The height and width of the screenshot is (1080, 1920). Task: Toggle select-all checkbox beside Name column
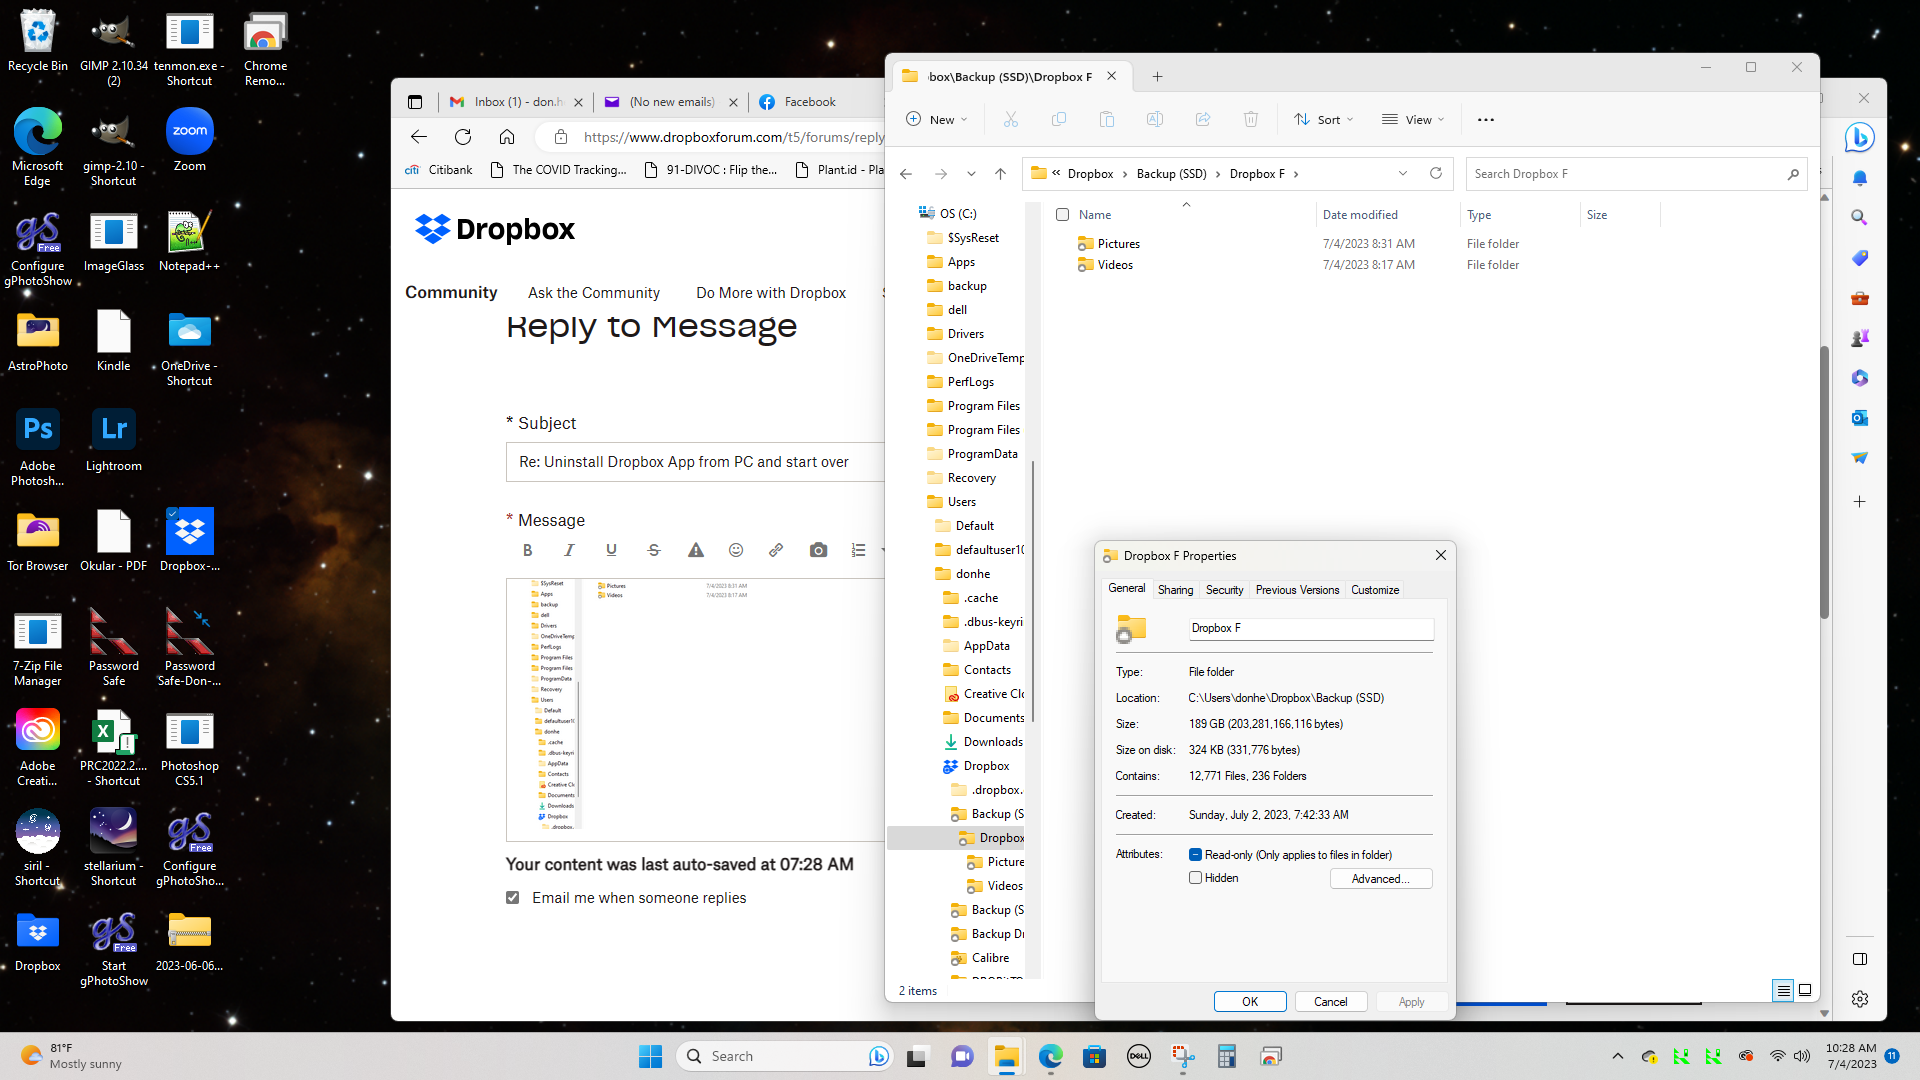[x=1063, y=215]
